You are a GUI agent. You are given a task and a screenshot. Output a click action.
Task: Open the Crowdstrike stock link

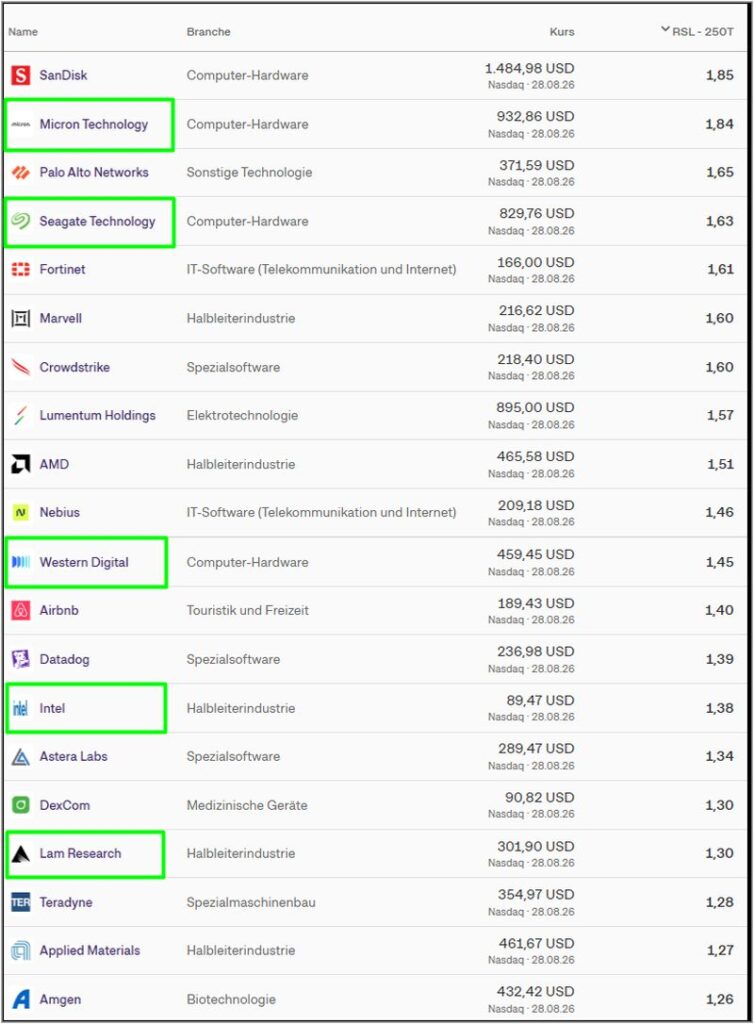74,367
